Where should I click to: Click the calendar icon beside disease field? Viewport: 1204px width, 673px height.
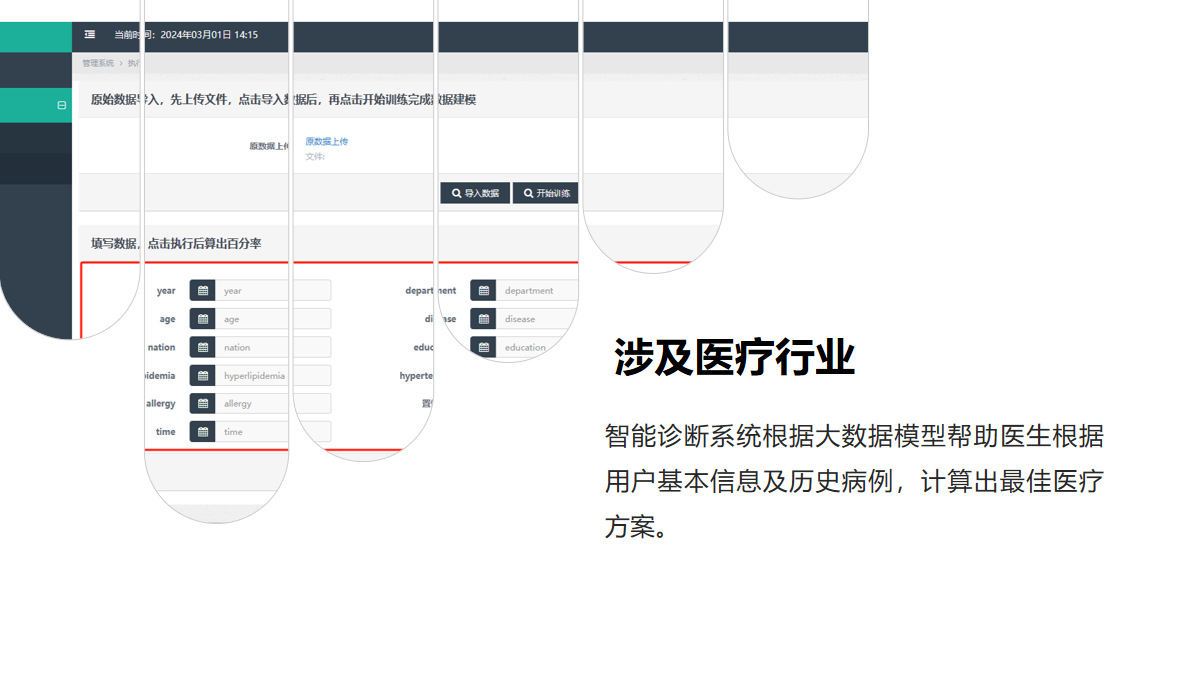pos(484,319)
